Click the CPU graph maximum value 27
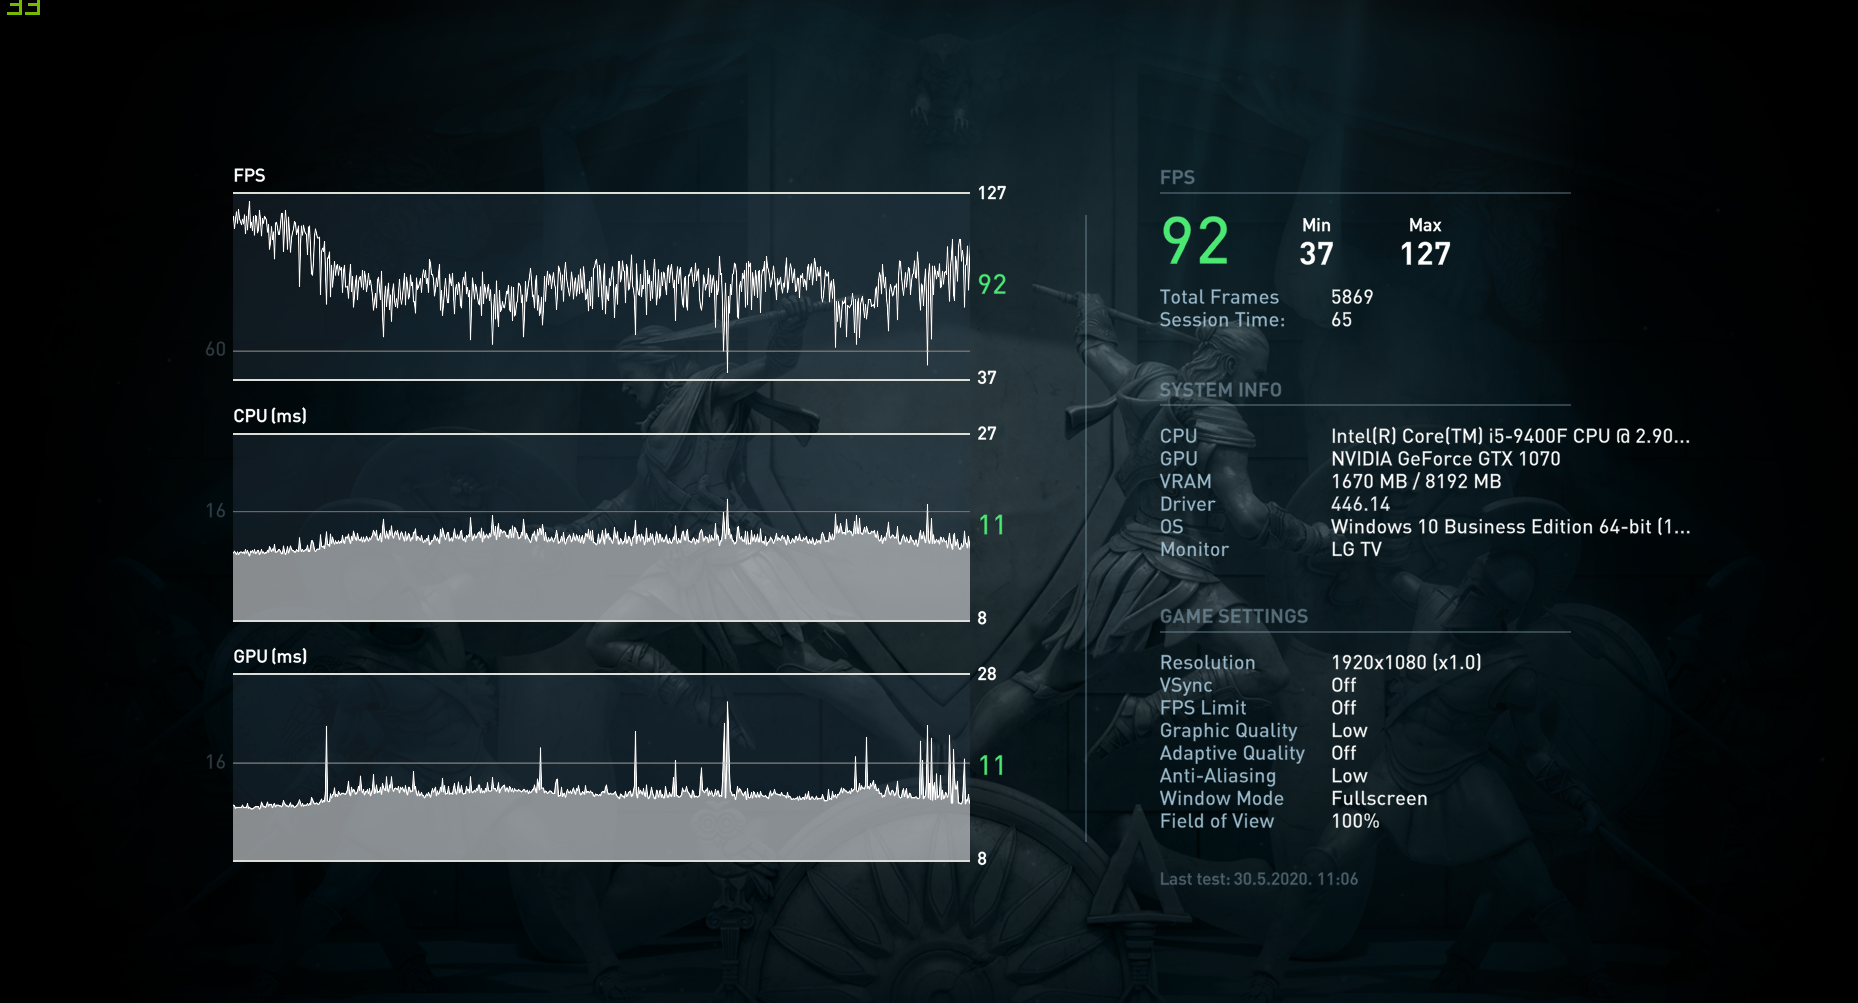This screenshot has width=1858, height=1003. coord(987,433)
